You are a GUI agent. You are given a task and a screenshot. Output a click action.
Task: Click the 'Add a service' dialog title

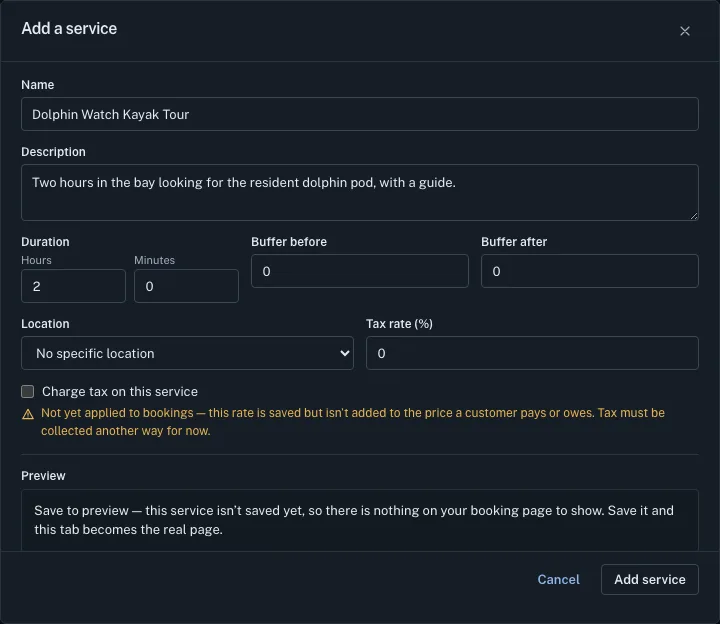click(69, 28)
